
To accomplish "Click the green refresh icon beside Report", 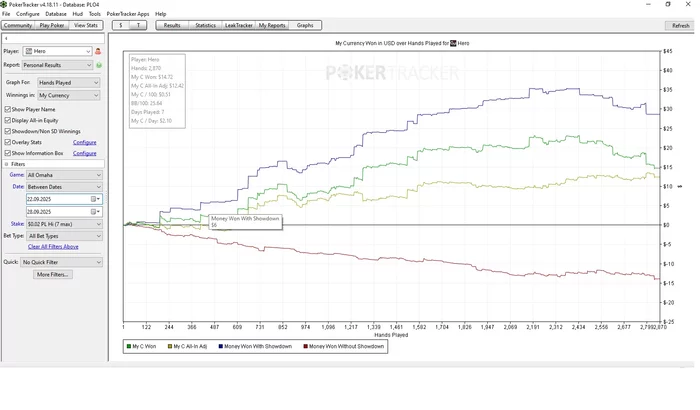I will click(x=99, y=65).
